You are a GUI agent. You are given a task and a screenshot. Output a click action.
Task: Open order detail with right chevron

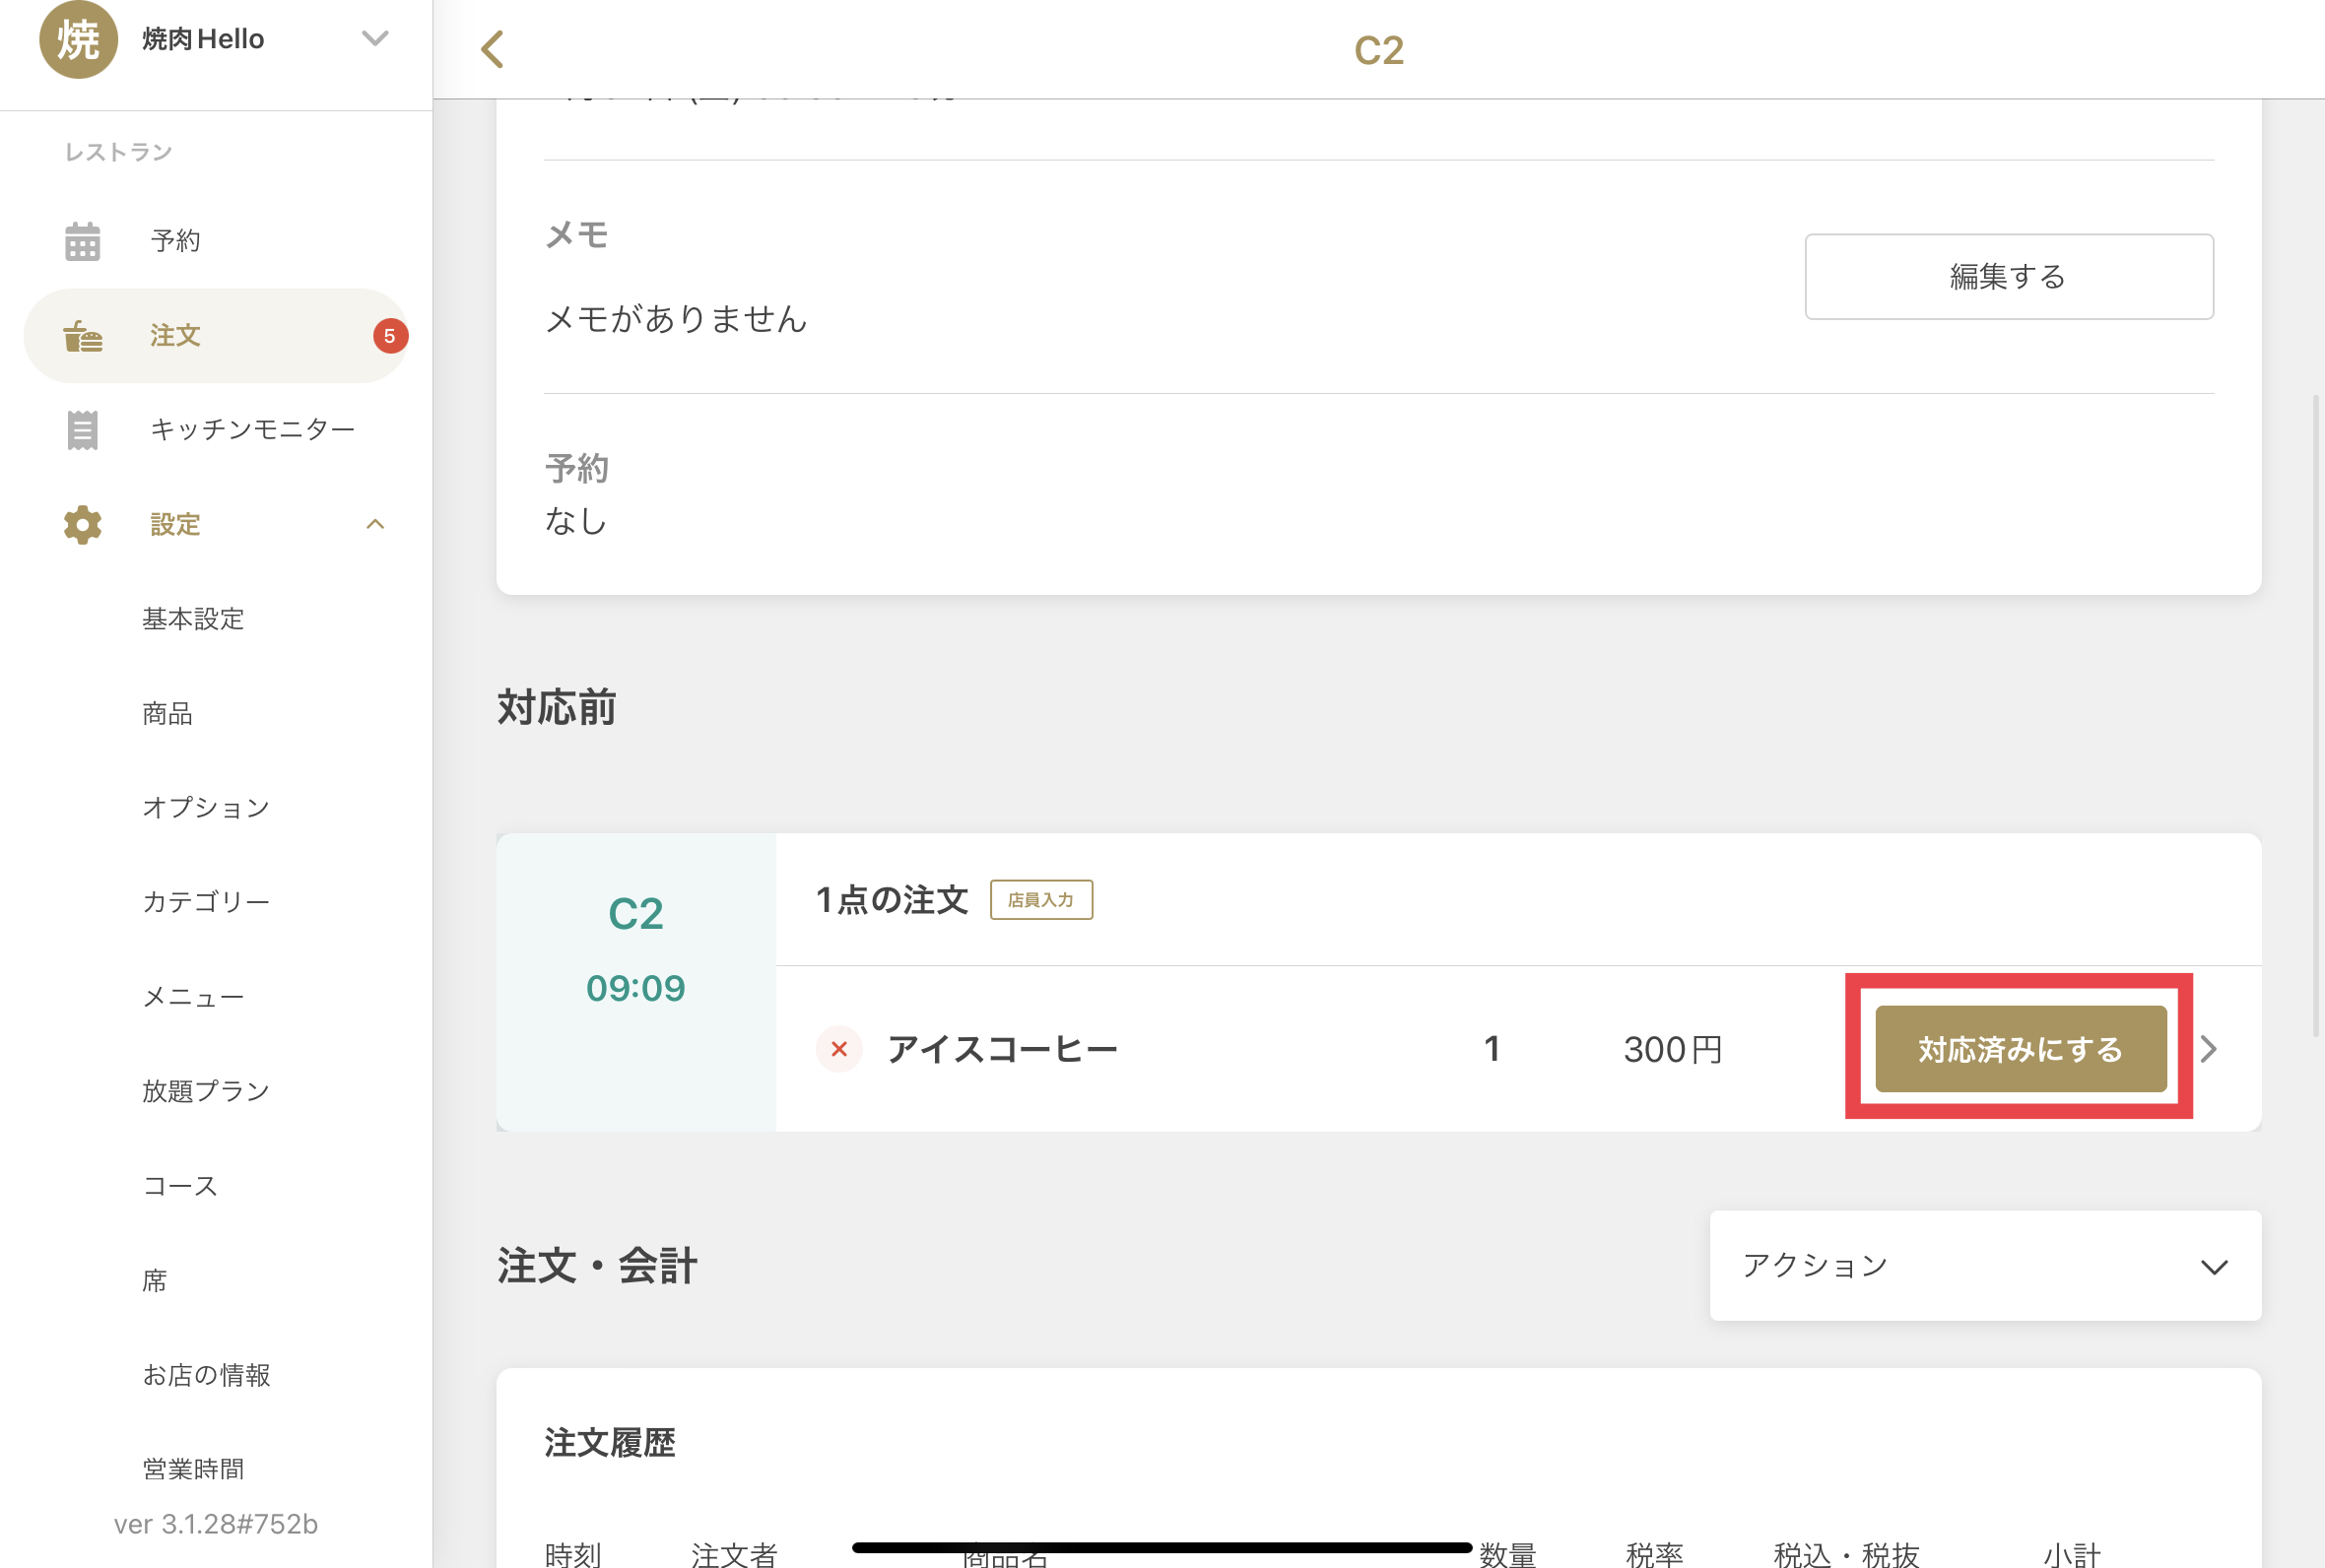click(2208, 1049)
